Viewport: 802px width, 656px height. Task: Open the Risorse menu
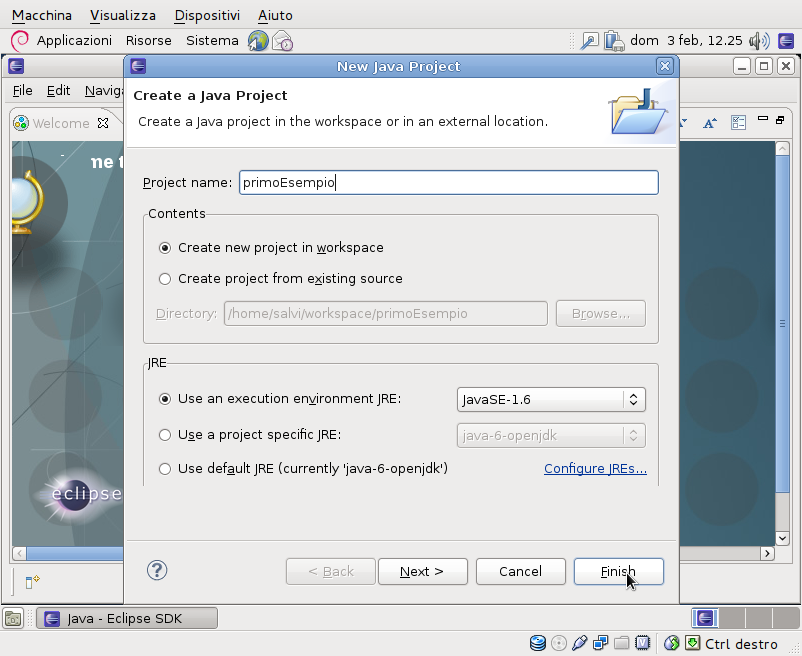(x=149, y=41)
